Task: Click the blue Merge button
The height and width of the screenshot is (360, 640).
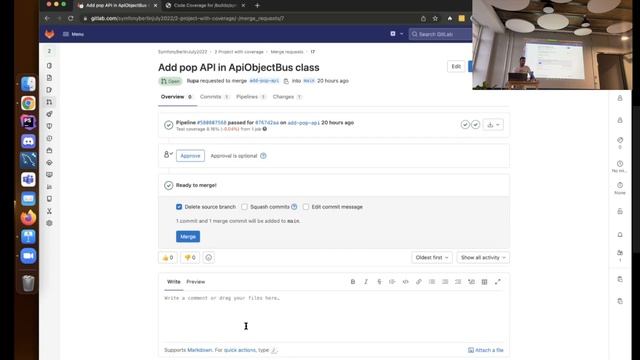Action: 188,237
